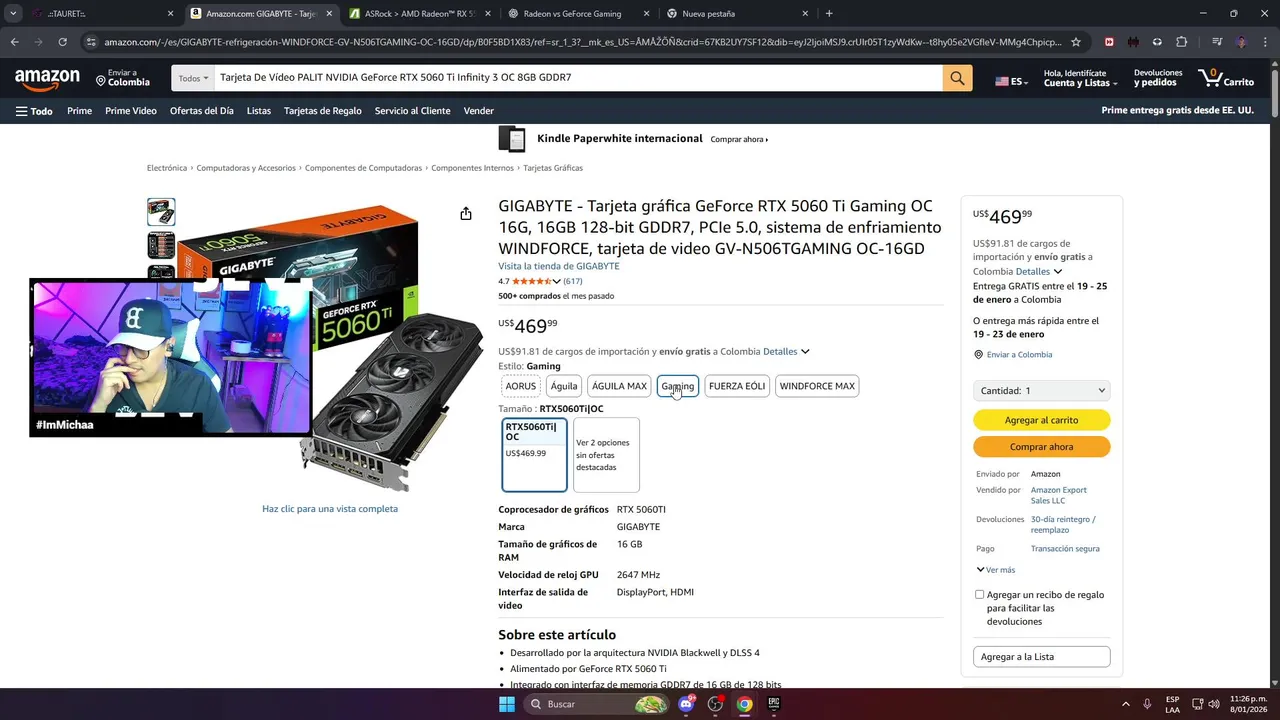
Task: Click Haz clic para una vista completa
Action: (330, 509)
